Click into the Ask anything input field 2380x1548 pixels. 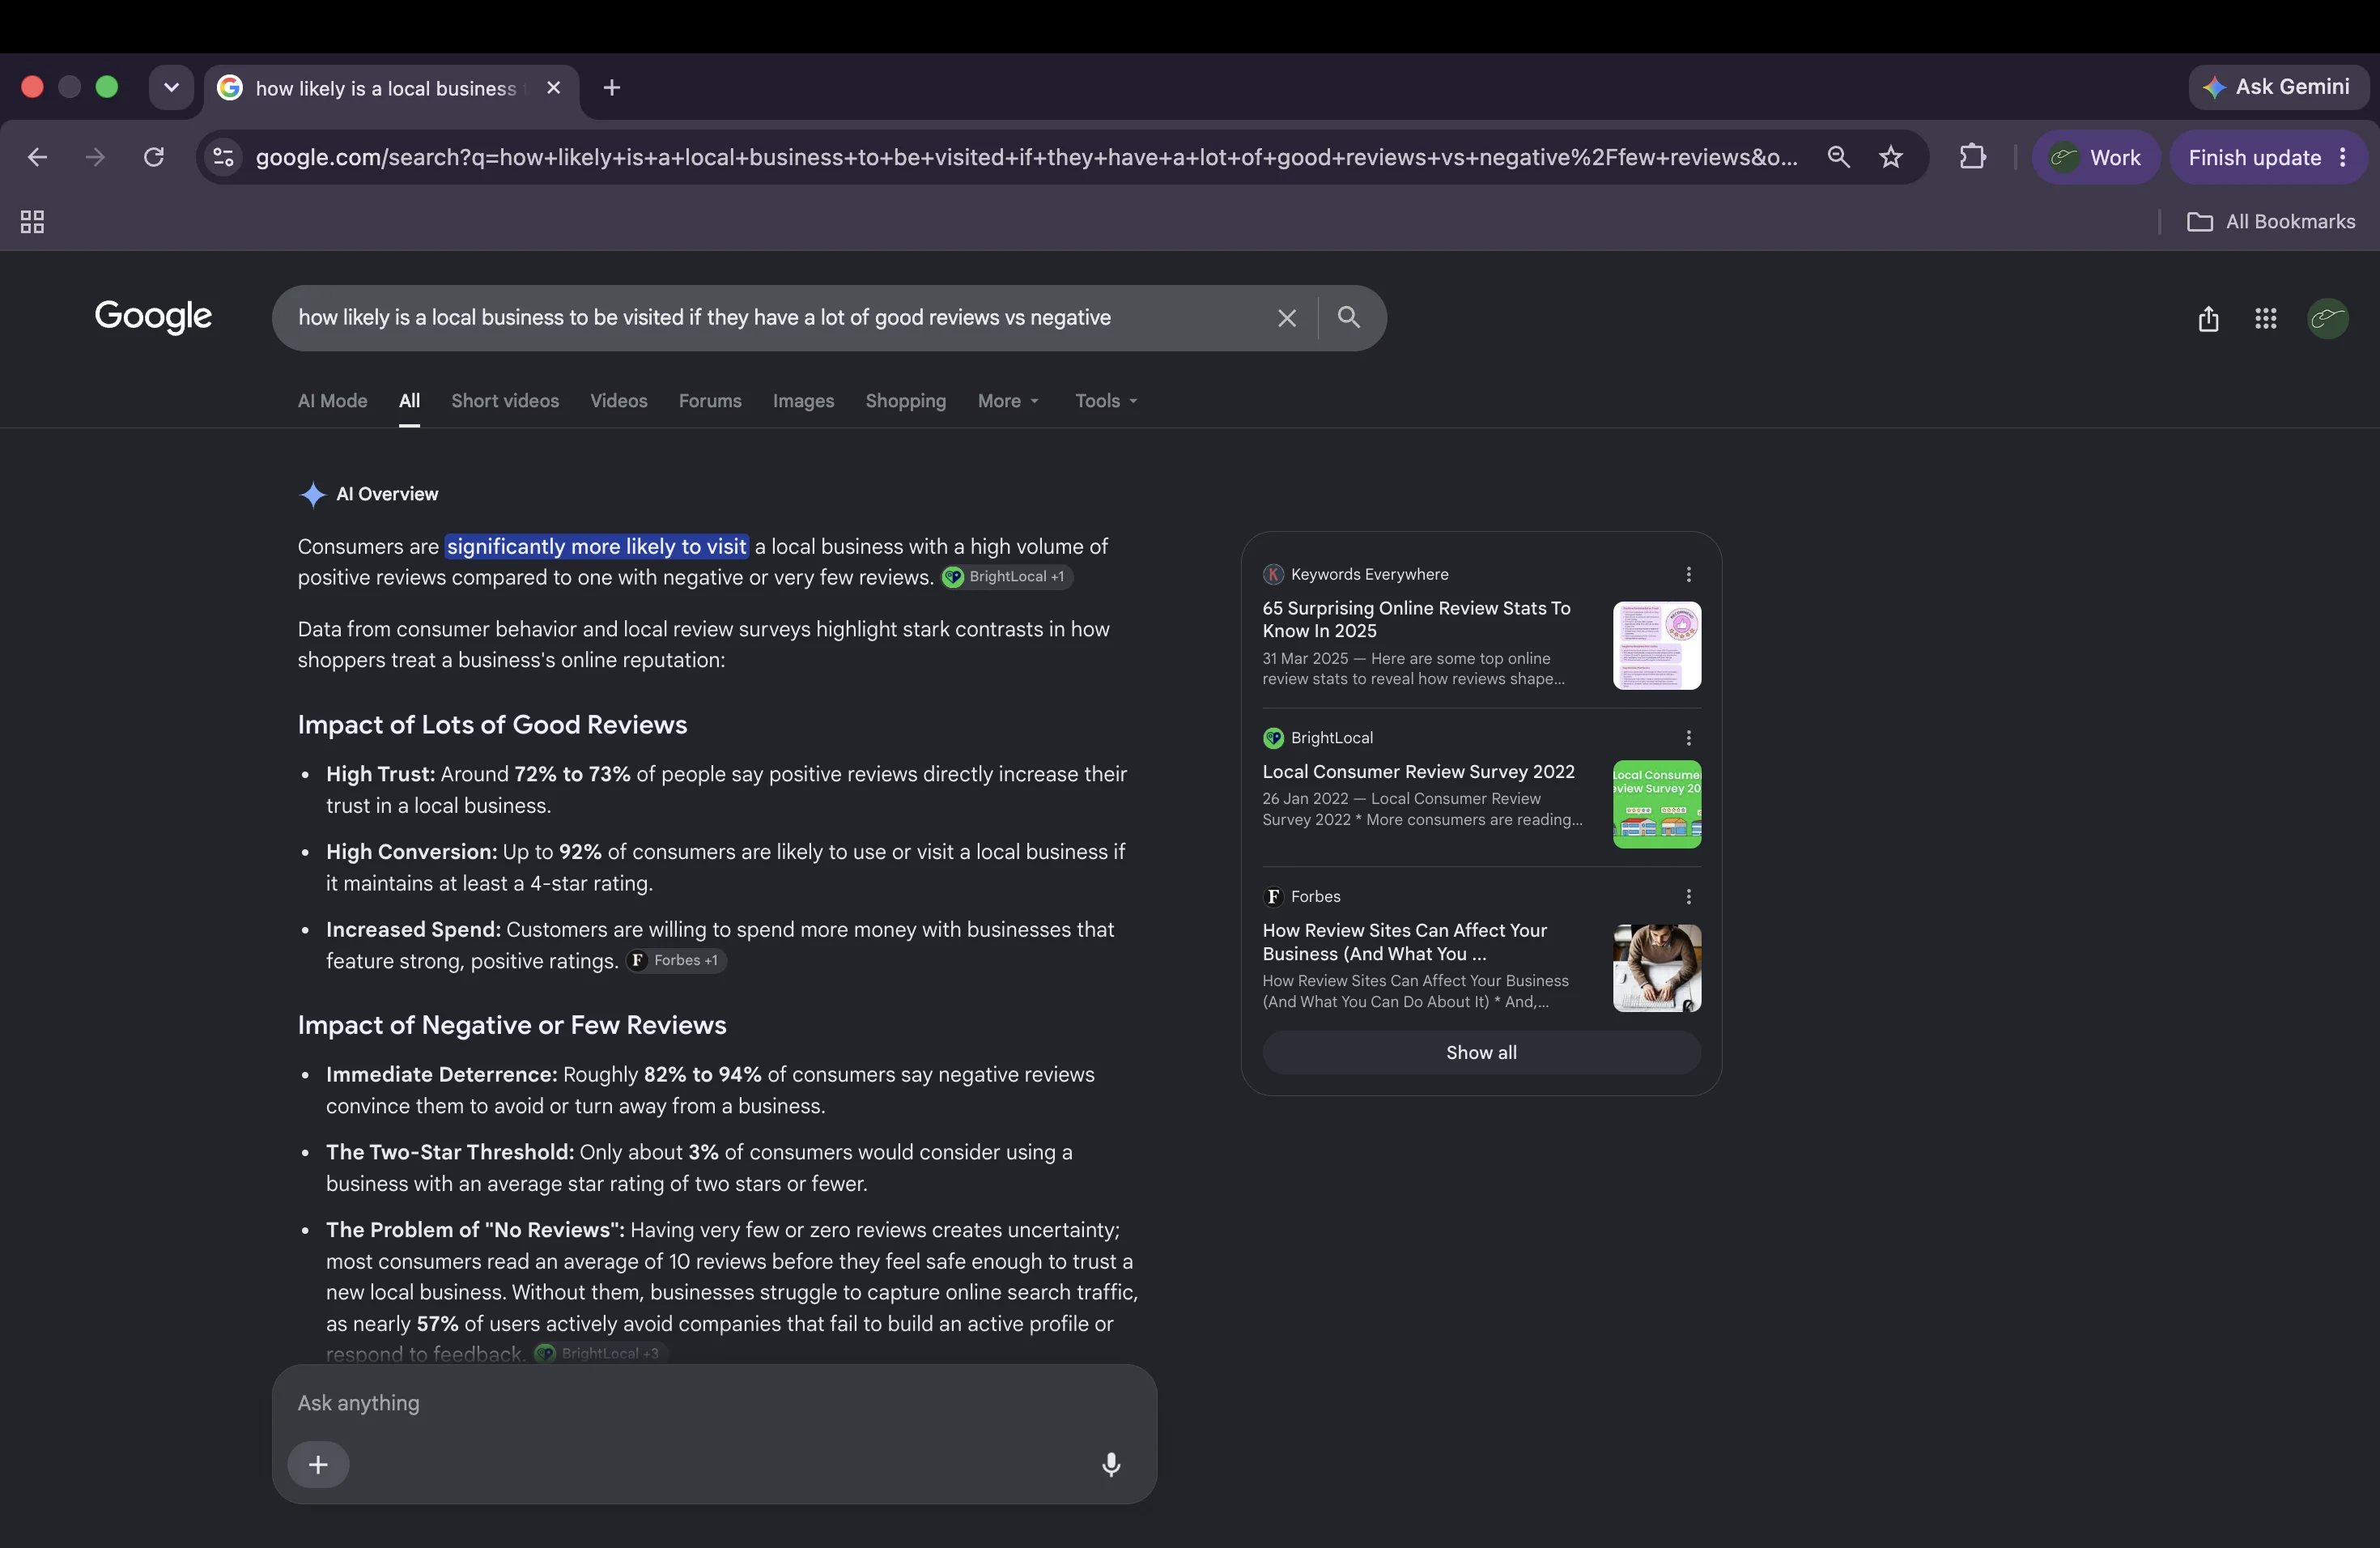click(714, 1403)
